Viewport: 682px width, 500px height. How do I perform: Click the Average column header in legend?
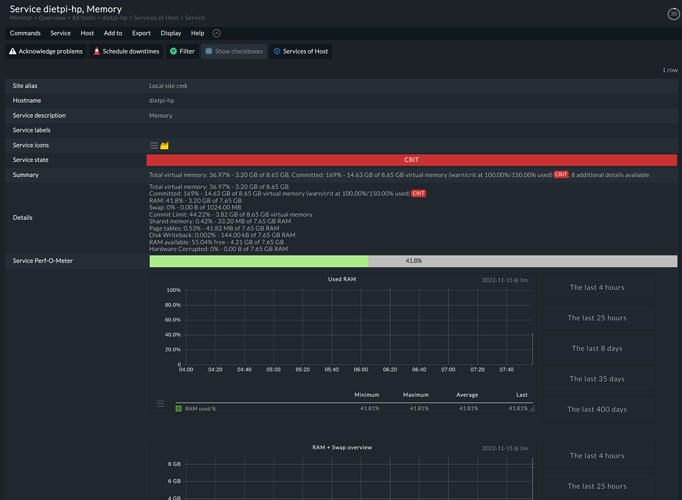[467, 395]
